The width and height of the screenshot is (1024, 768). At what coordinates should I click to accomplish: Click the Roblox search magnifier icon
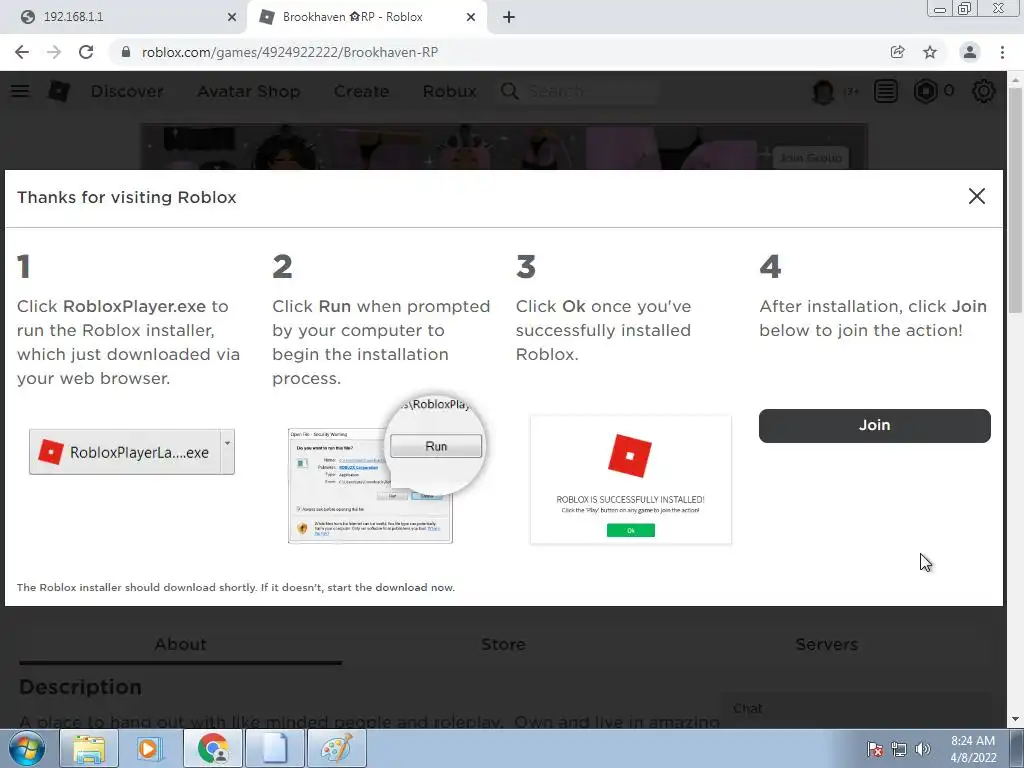coord(509,91)
